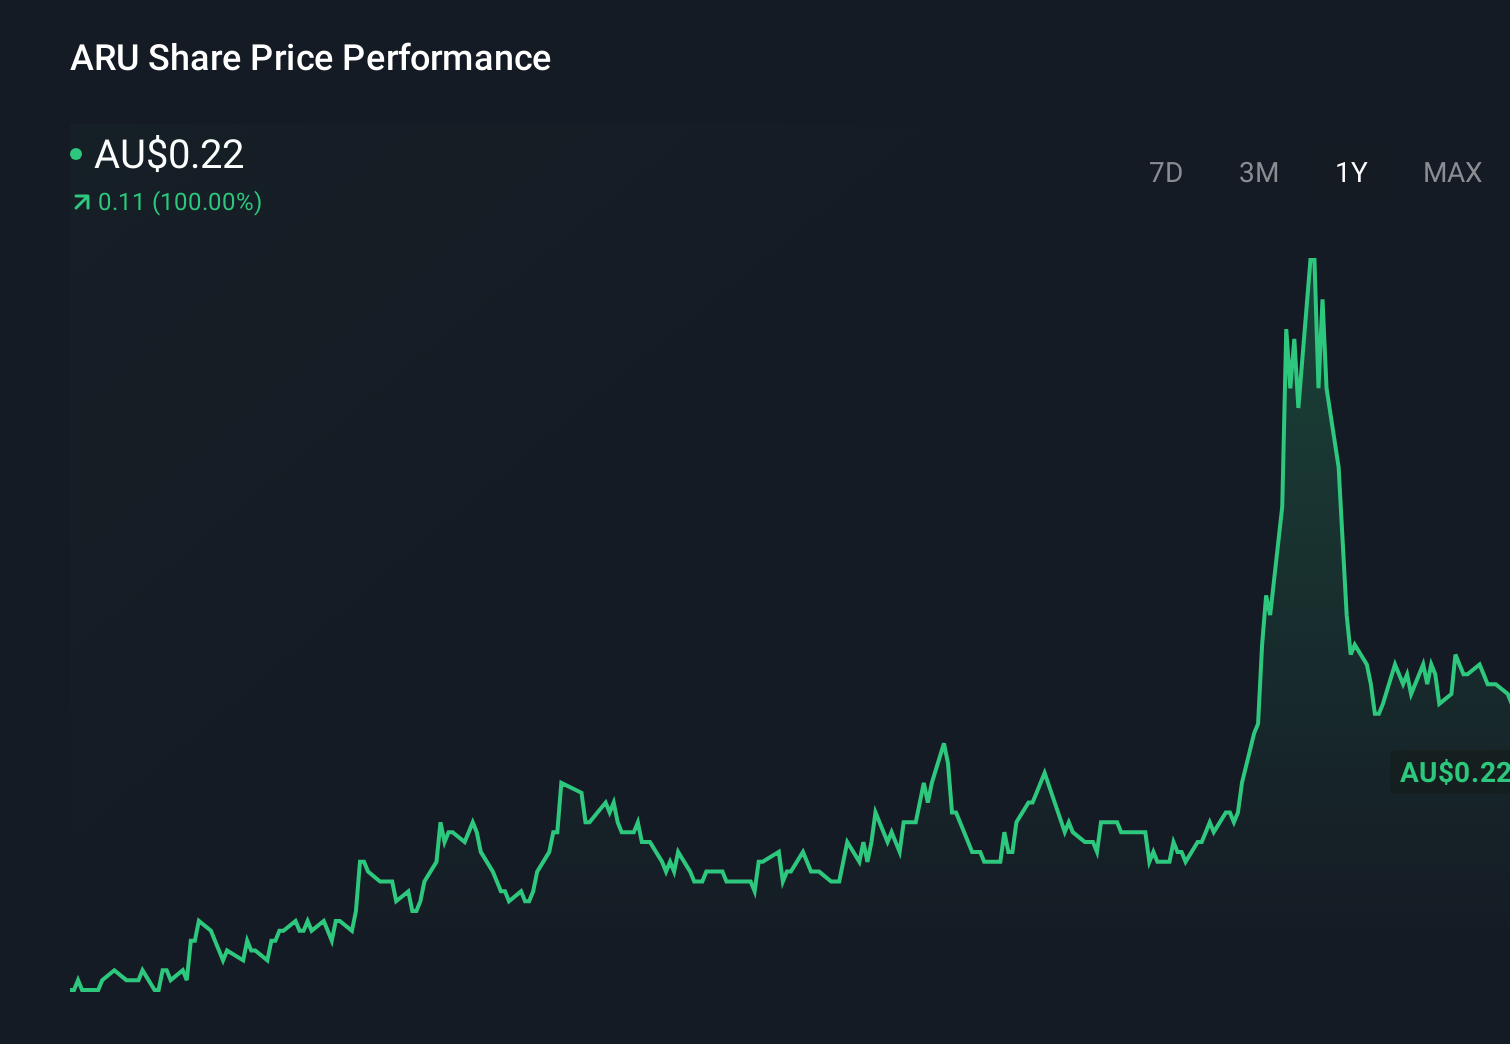Select the 1Y time range tab
Screen dimensions: 1510x1044
[x=1351, y=172]
